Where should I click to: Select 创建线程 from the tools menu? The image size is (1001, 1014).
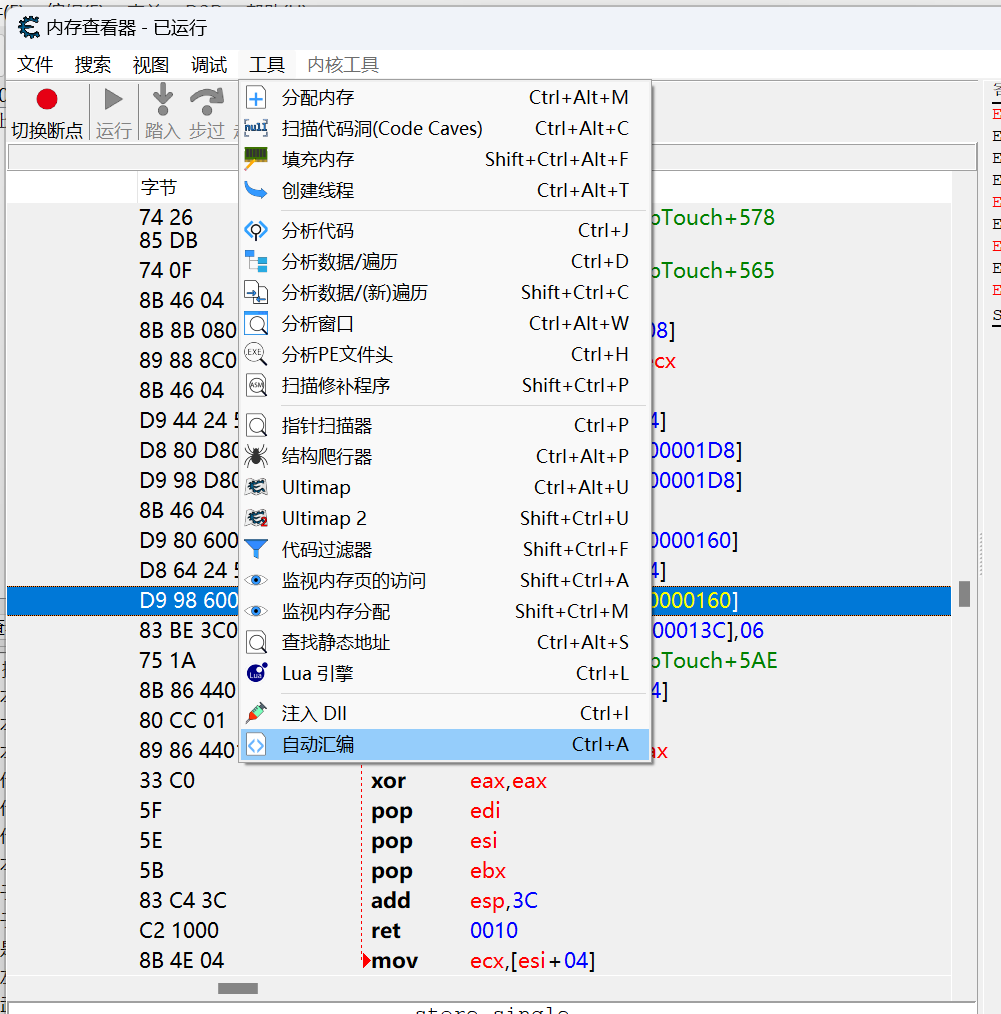(444, 190)
